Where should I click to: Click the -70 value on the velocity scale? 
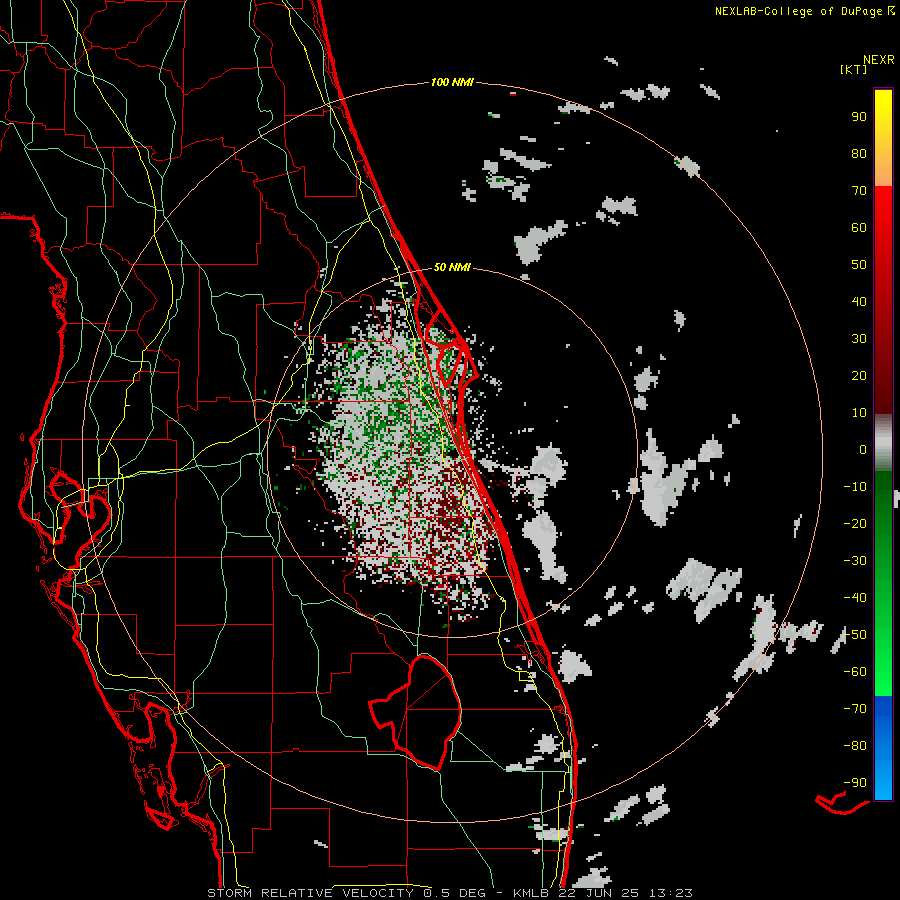[855, 709]
